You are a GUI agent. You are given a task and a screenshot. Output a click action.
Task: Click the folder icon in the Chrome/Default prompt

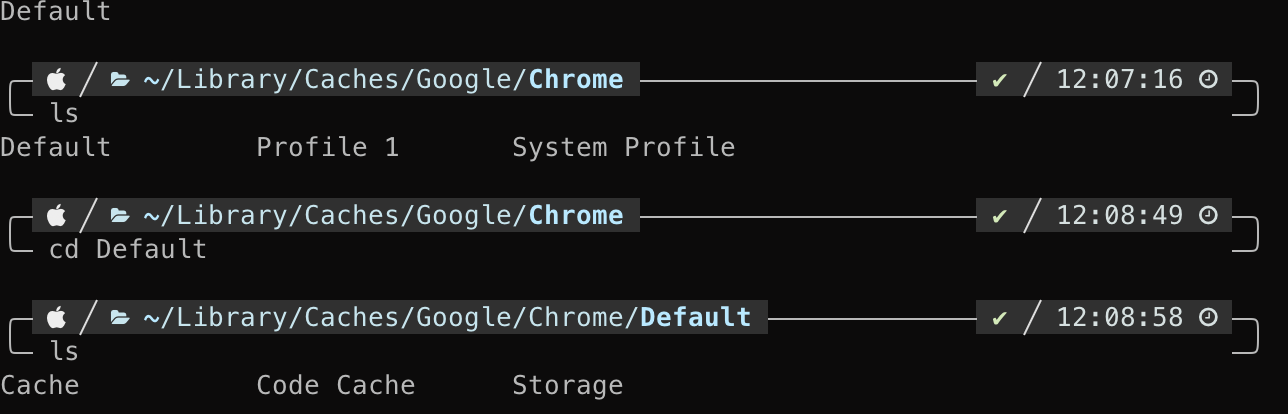pyautogui.click(x=120, y=318)
